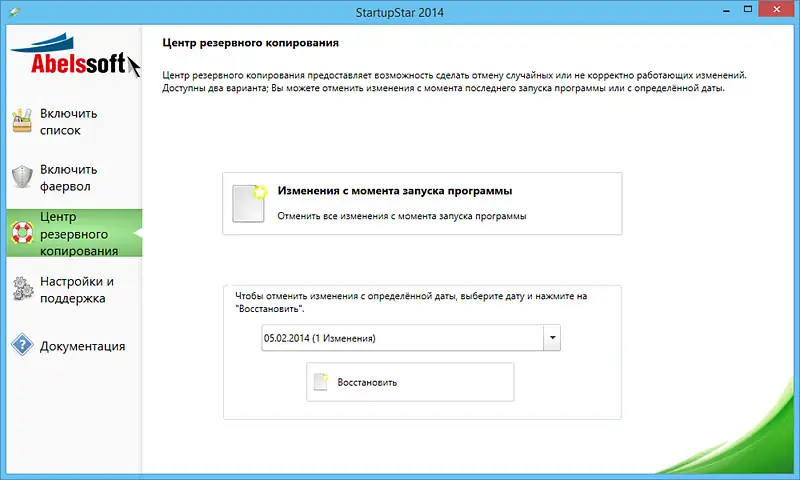
Task: Go to Настройки и поддержка
Action: (x=74, y=289)
